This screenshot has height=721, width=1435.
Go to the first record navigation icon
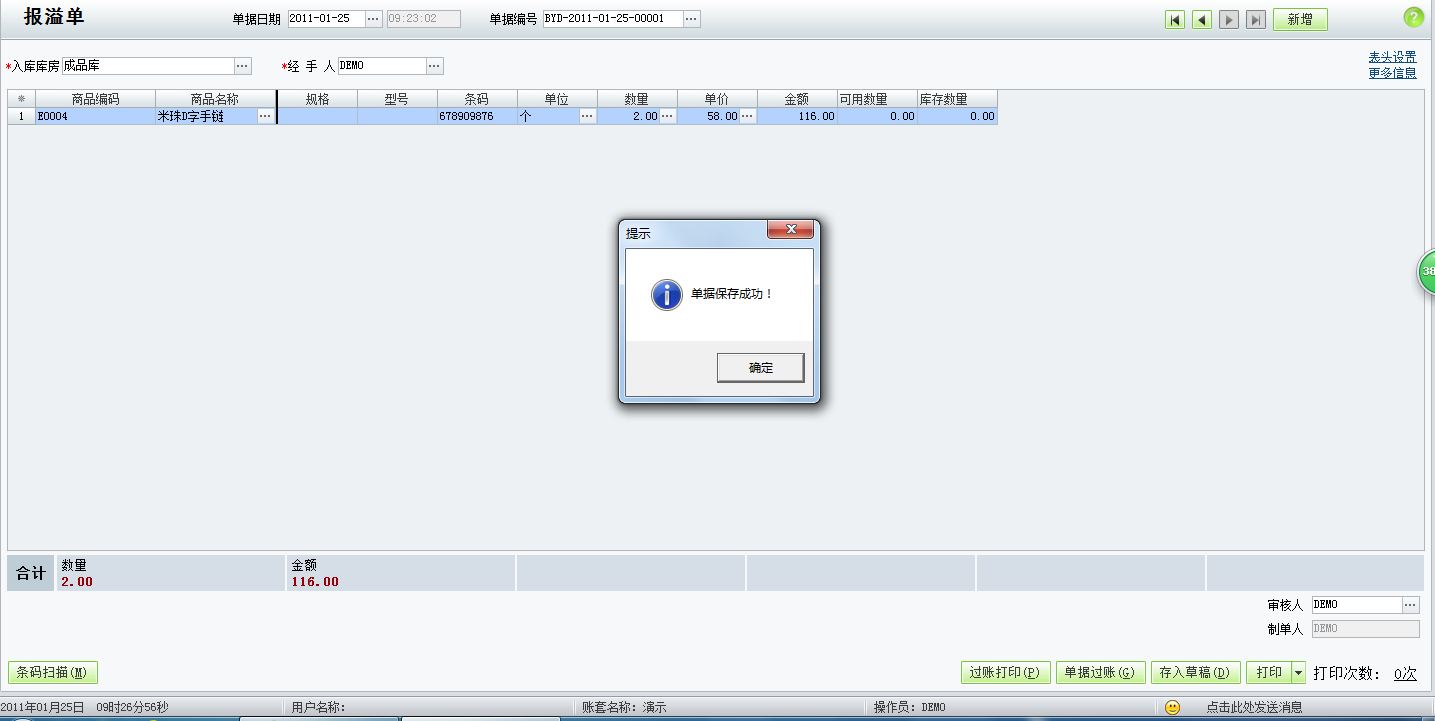(x=1175, y=20)
